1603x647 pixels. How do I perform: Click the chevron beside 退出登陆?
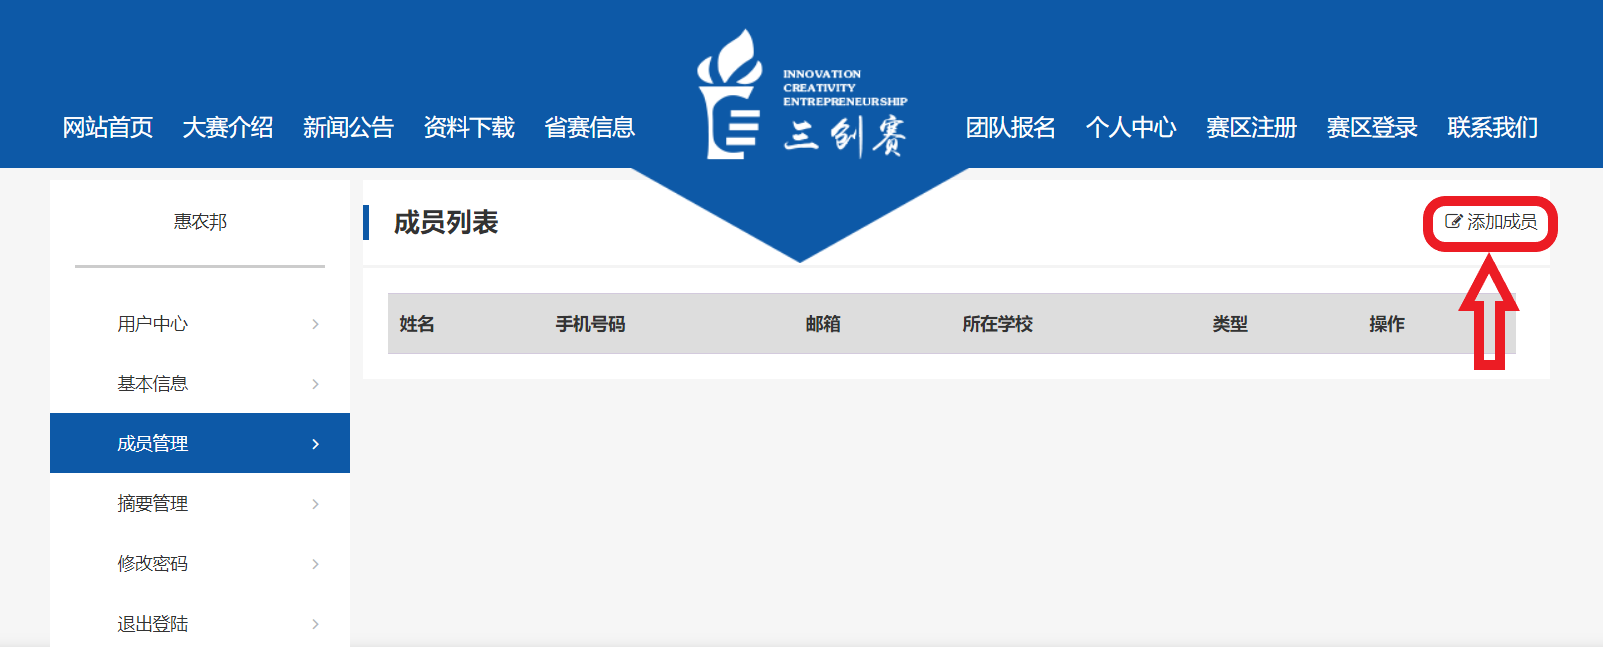click(x=315, y=624)
